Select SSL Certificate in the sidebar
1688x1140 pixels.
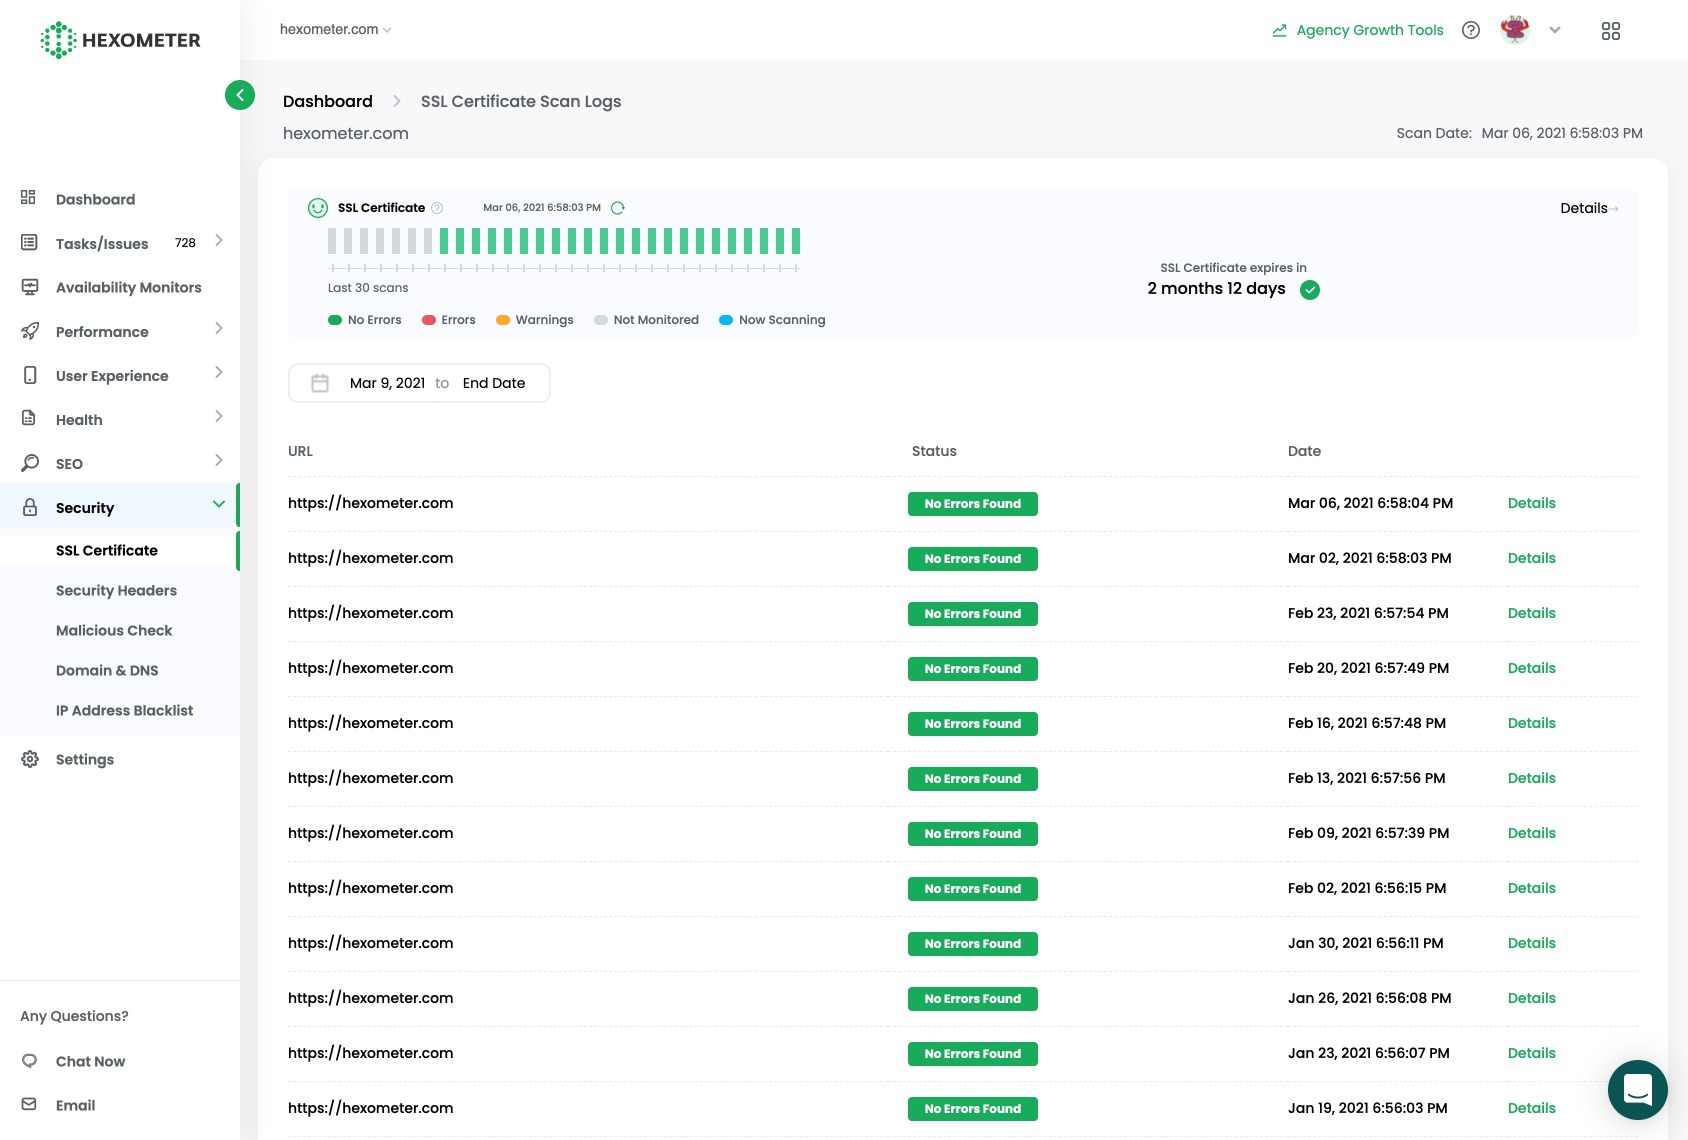107,550
